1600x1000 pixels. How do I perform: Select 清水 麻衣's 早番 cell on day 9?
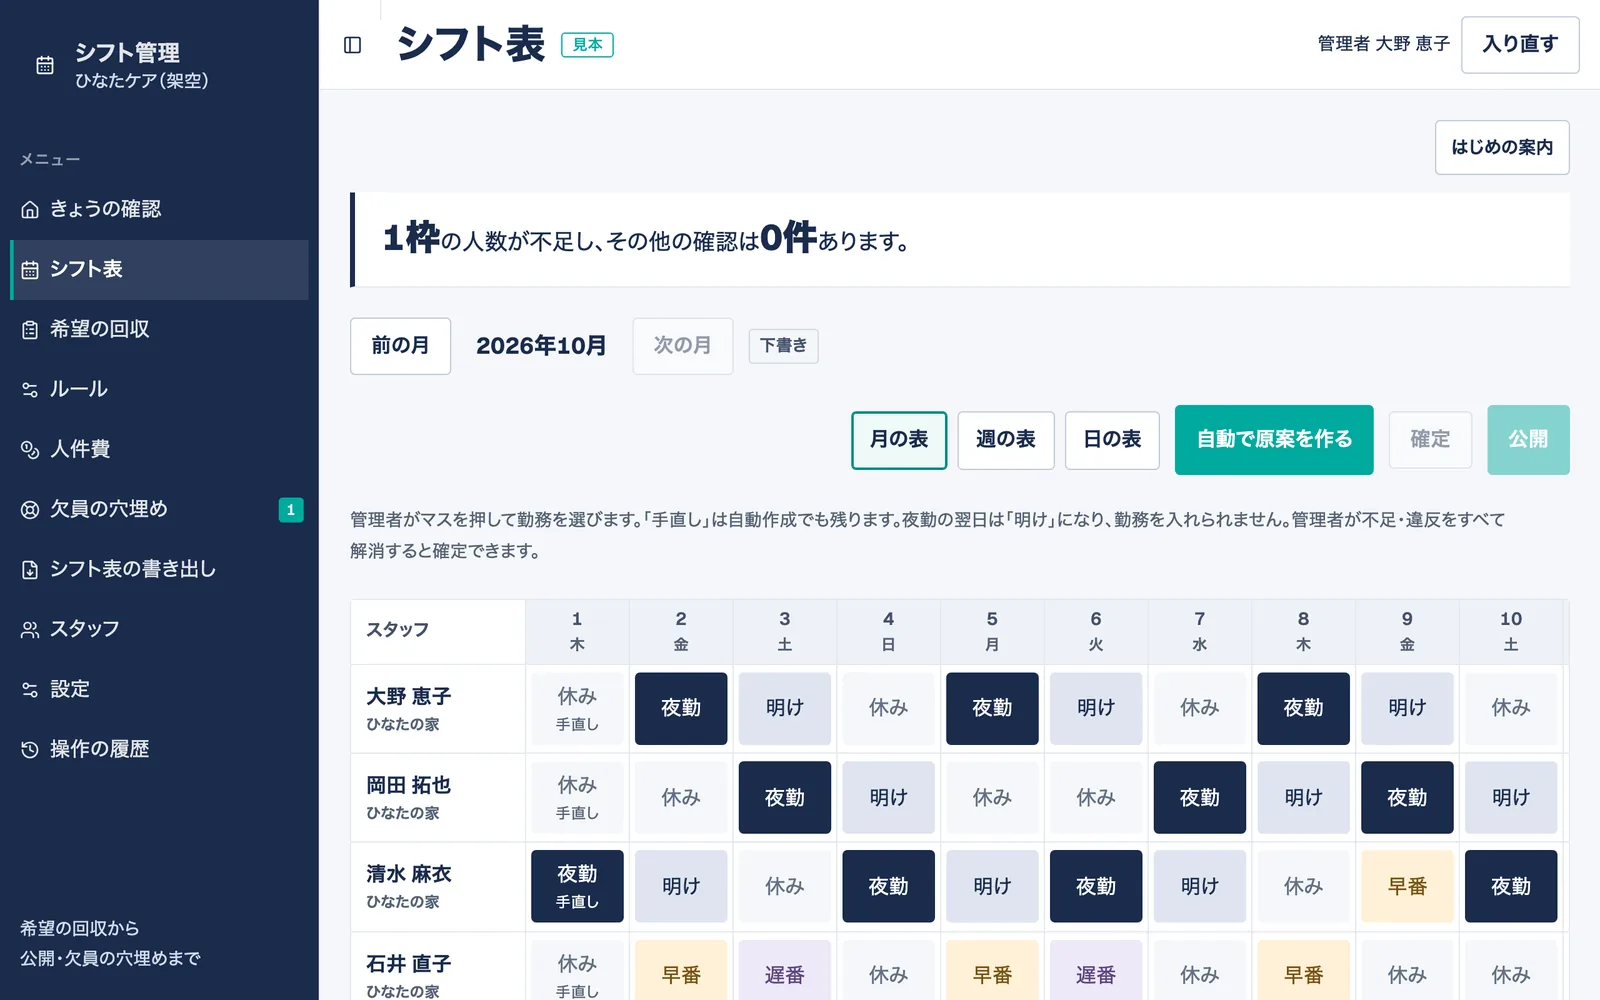(1407, 887)
